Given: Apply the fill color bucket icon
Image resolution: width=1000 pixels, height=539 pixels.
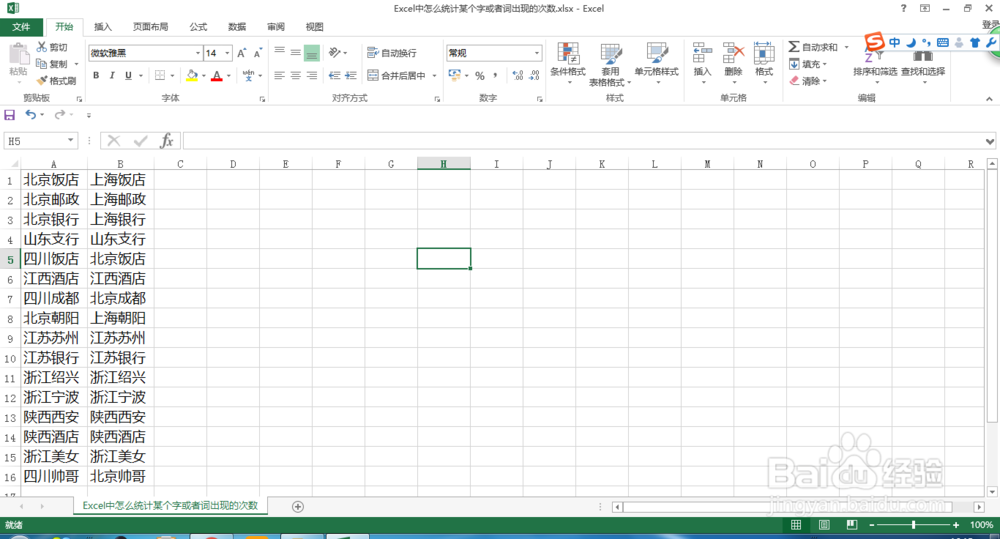Looking at the screenshot, I should click(192, 75).
